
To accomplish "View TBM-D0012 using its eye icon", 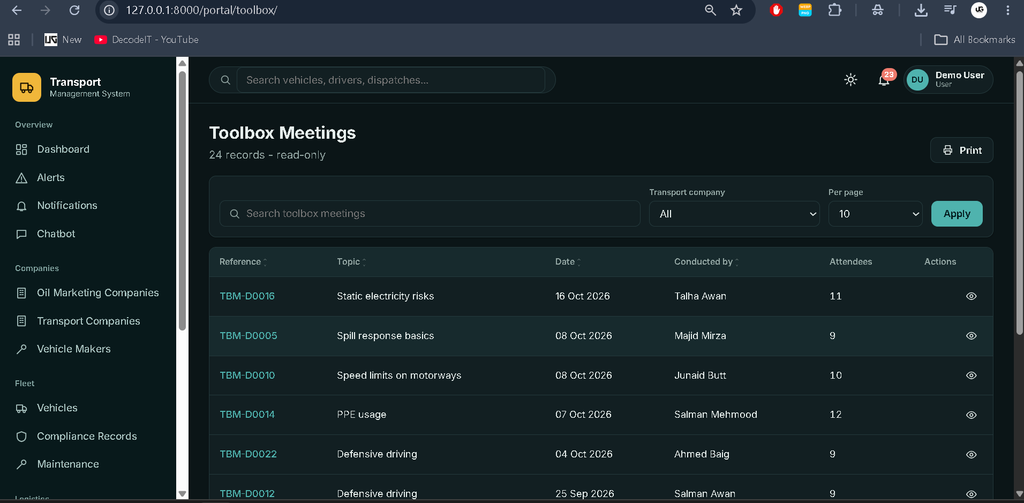I will coord(971,494).
